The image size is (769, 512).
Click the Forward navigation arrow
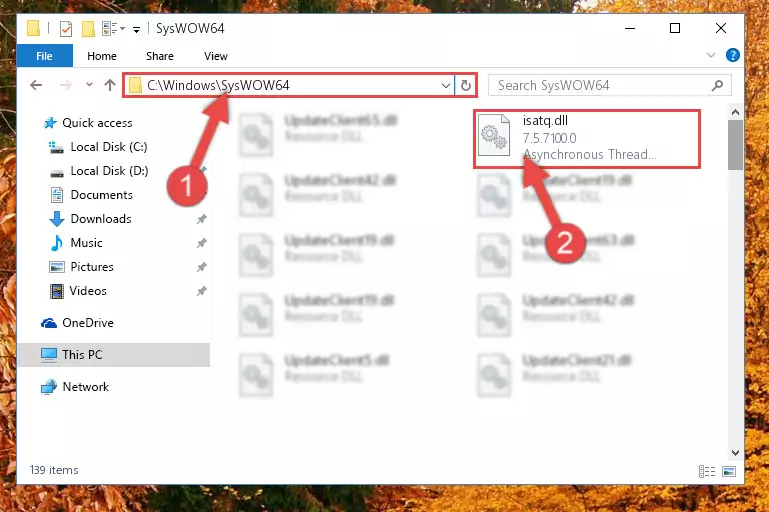coord(65,85)
